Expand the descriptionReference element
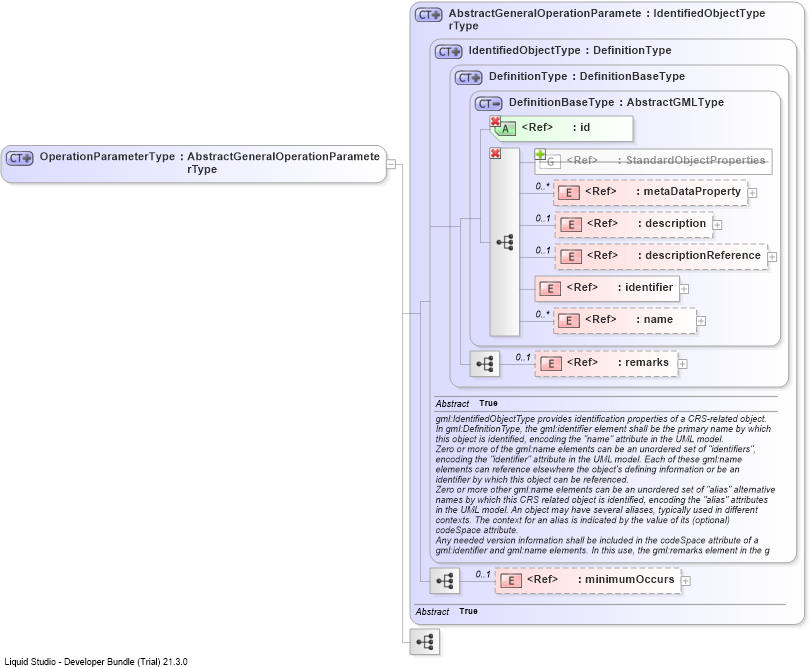809x667 pixels. tap(772, 257)
